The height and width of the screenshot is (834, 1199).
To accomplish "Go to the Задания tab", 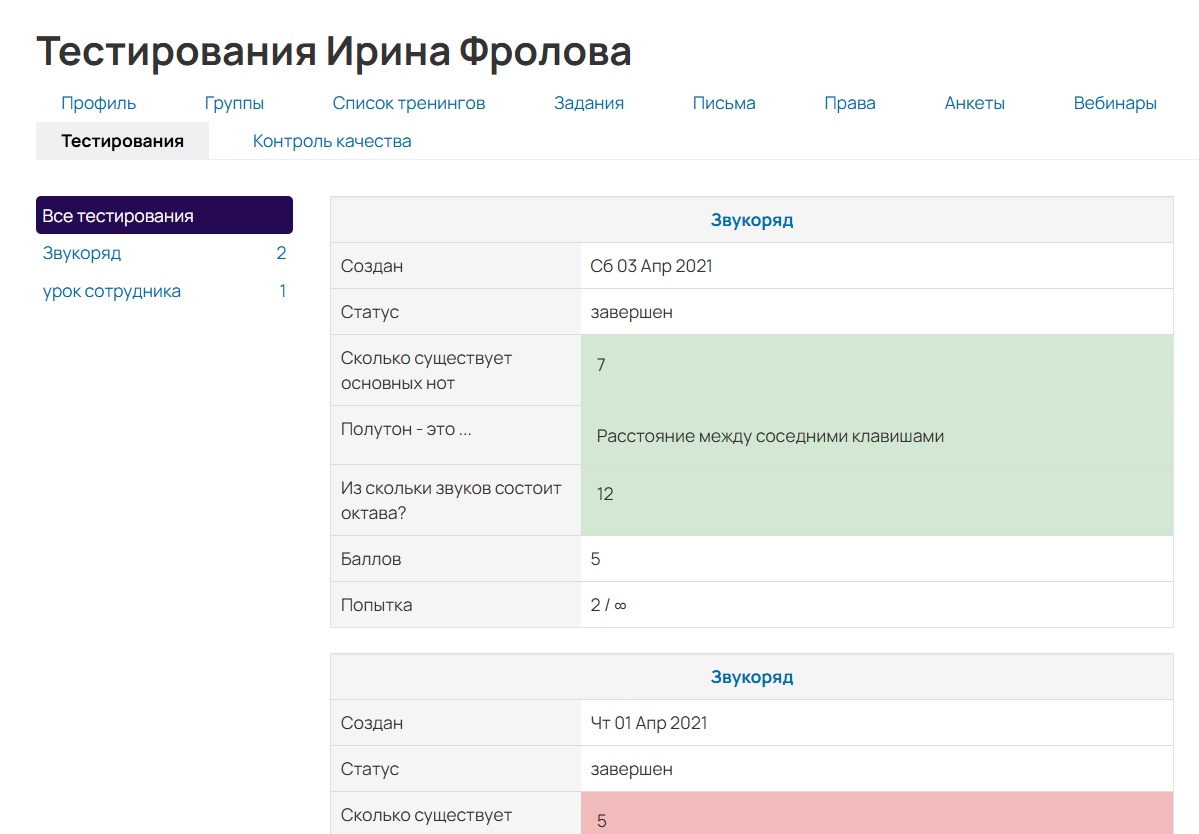I will coord(588,102).
